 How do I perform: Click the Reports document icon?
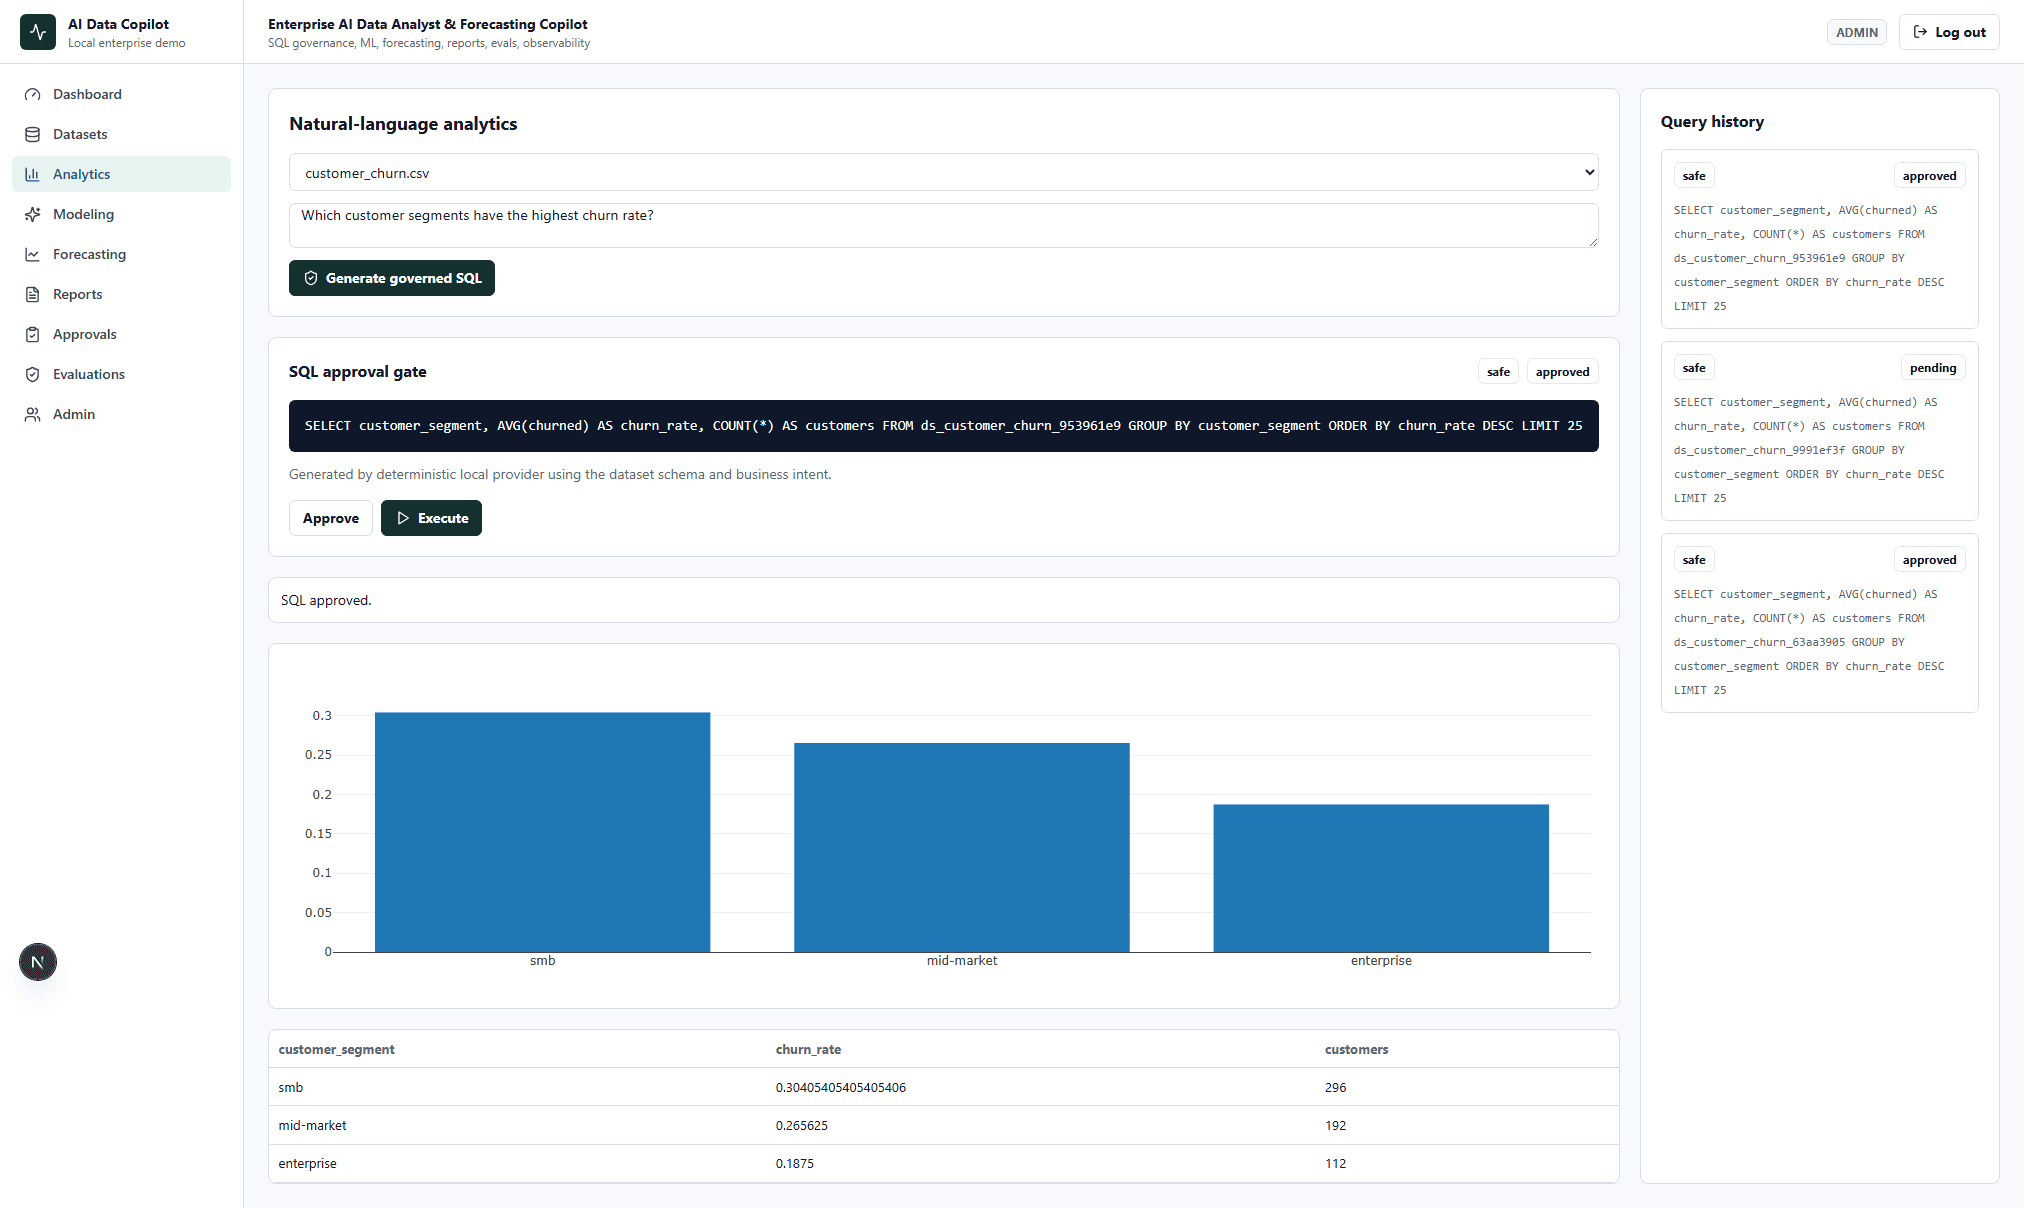[x=32, y=294]
